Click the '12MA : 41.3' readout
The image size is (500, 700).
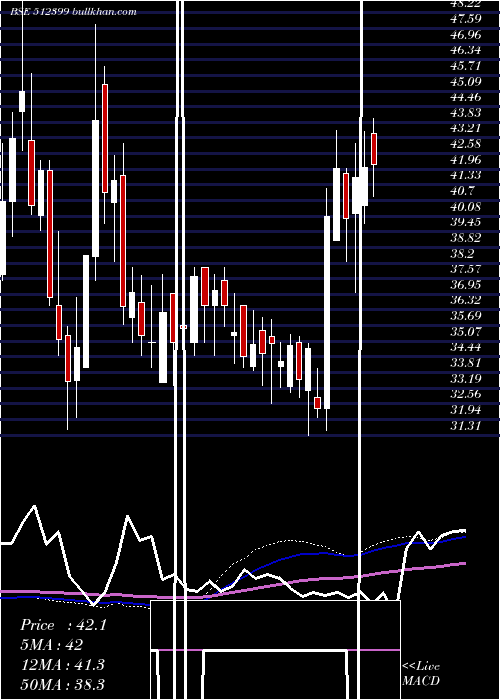point(62,665)
